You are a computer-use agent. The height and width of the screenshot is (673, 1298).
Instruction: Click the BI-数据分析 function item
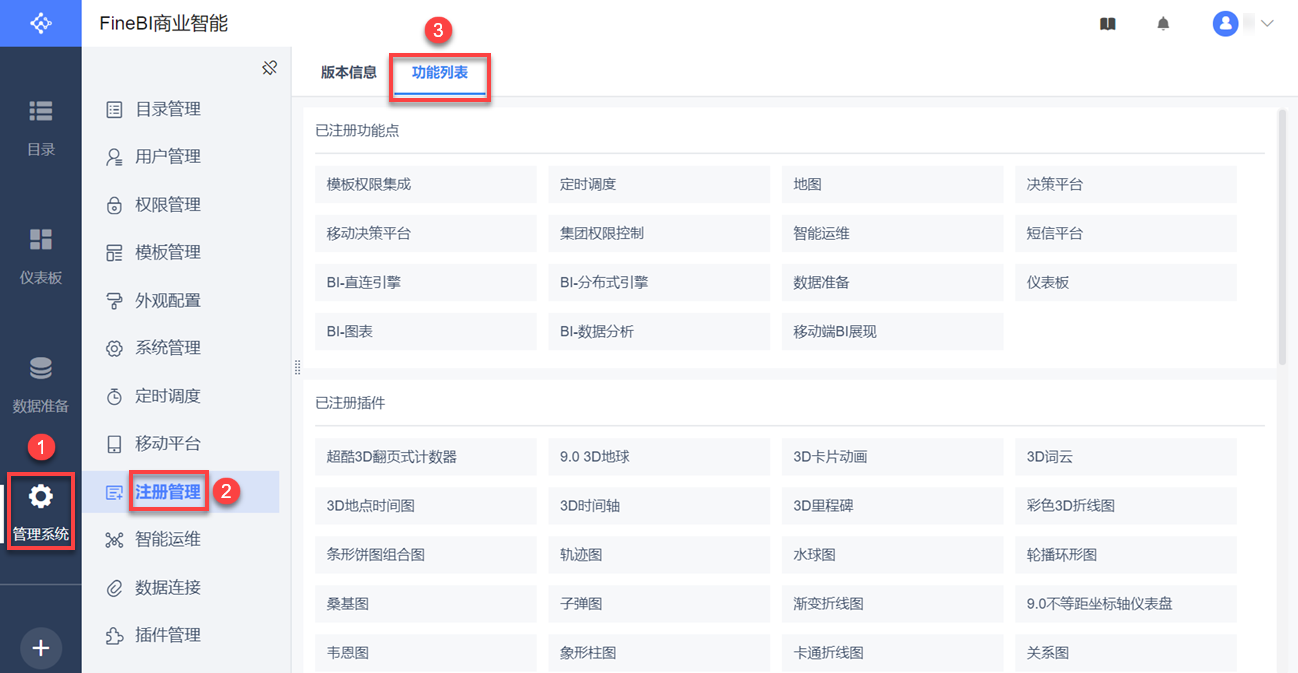659,332
